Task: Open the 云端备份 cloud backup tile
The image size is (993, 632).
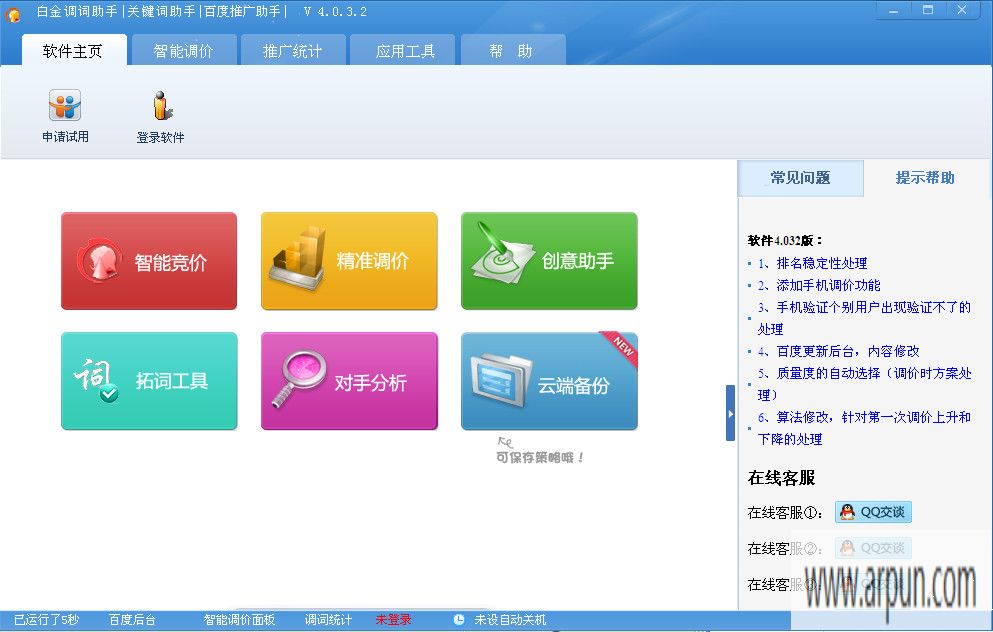Action: [549, 381]
